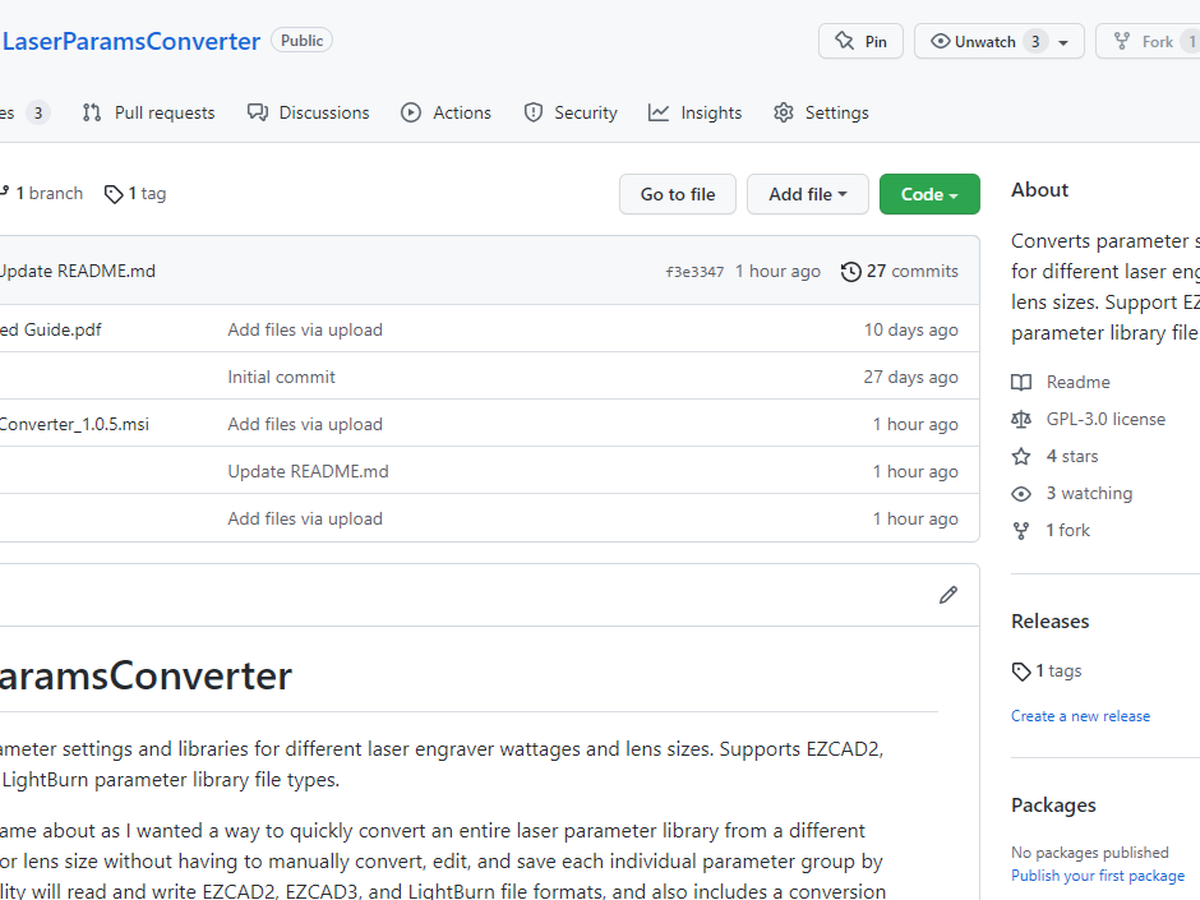The height and width of the screenshot is (900, 1200).
Task: Go to the Settings tab
Action: tap(821, 113)
